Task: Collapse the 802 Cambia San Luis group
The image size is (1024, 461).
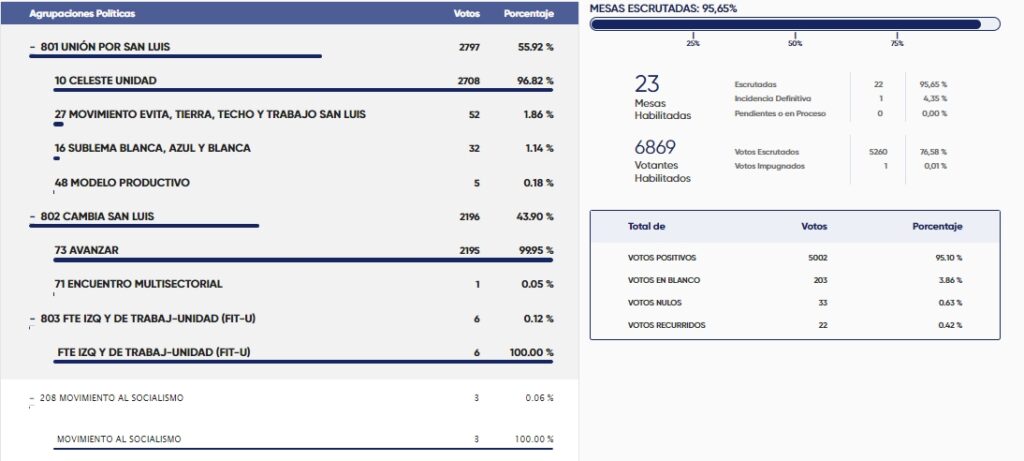Action: pos(33,217)
